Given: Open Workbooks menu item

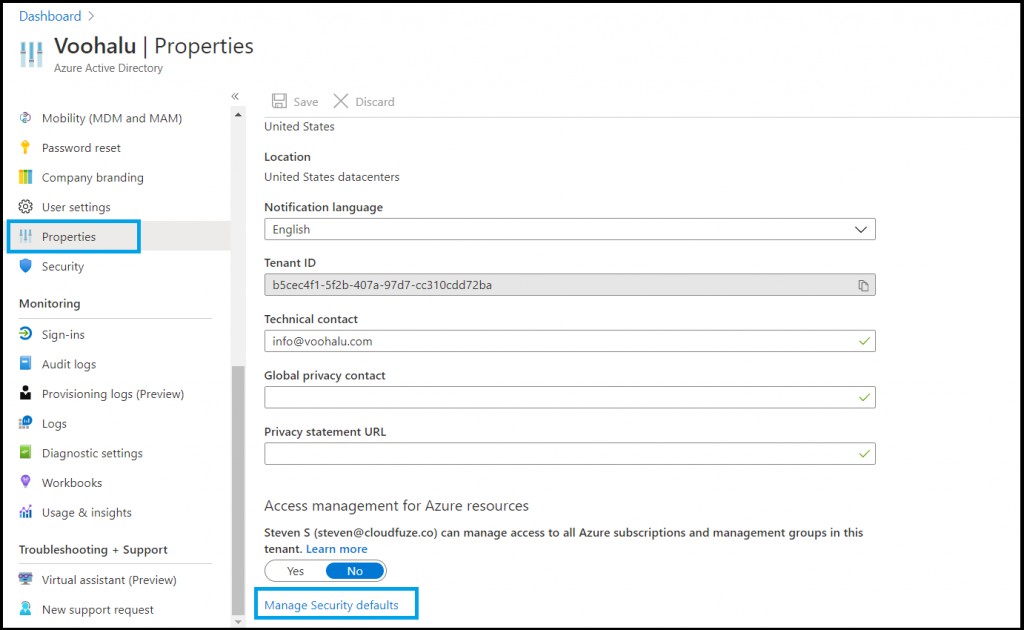Looking at the screenshot, I should [x=72, y=482].
